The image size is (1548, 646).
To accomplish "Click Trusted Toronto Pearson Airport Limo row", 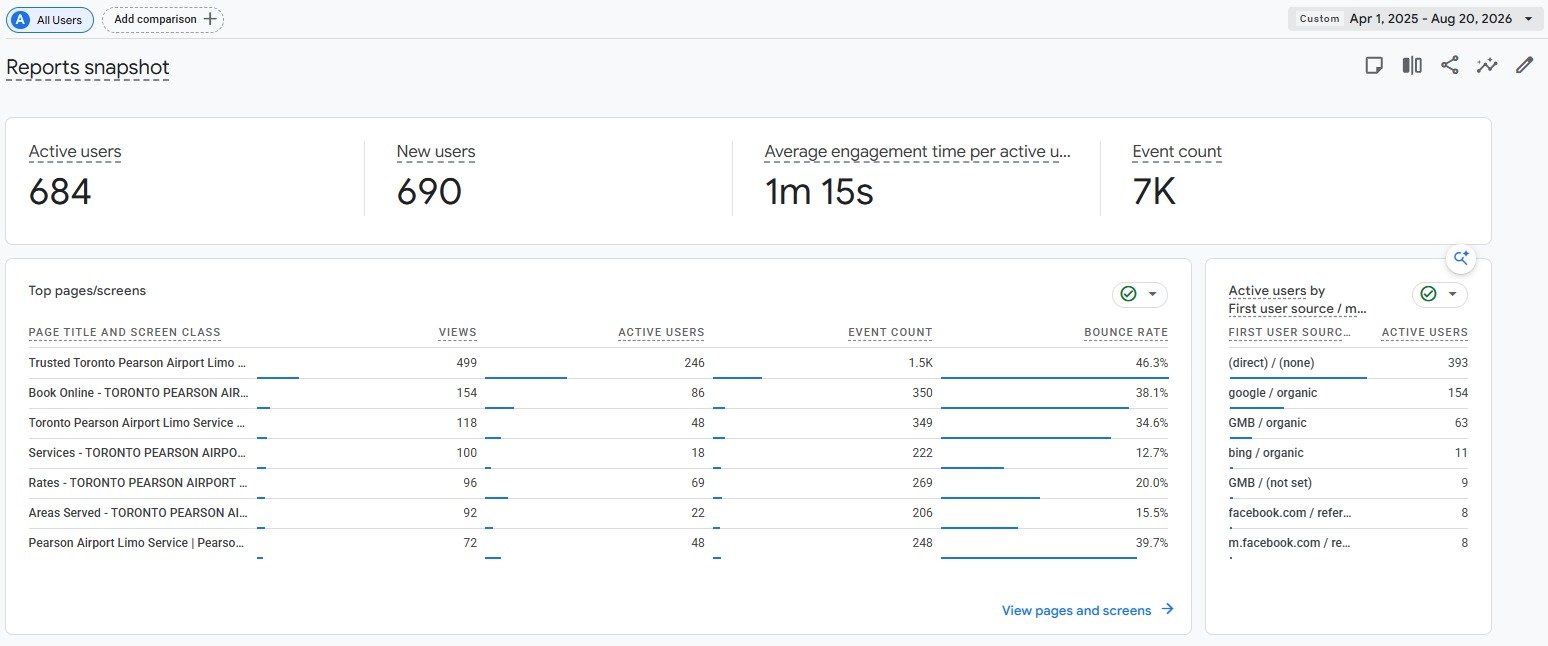I will tap(598, 363).
